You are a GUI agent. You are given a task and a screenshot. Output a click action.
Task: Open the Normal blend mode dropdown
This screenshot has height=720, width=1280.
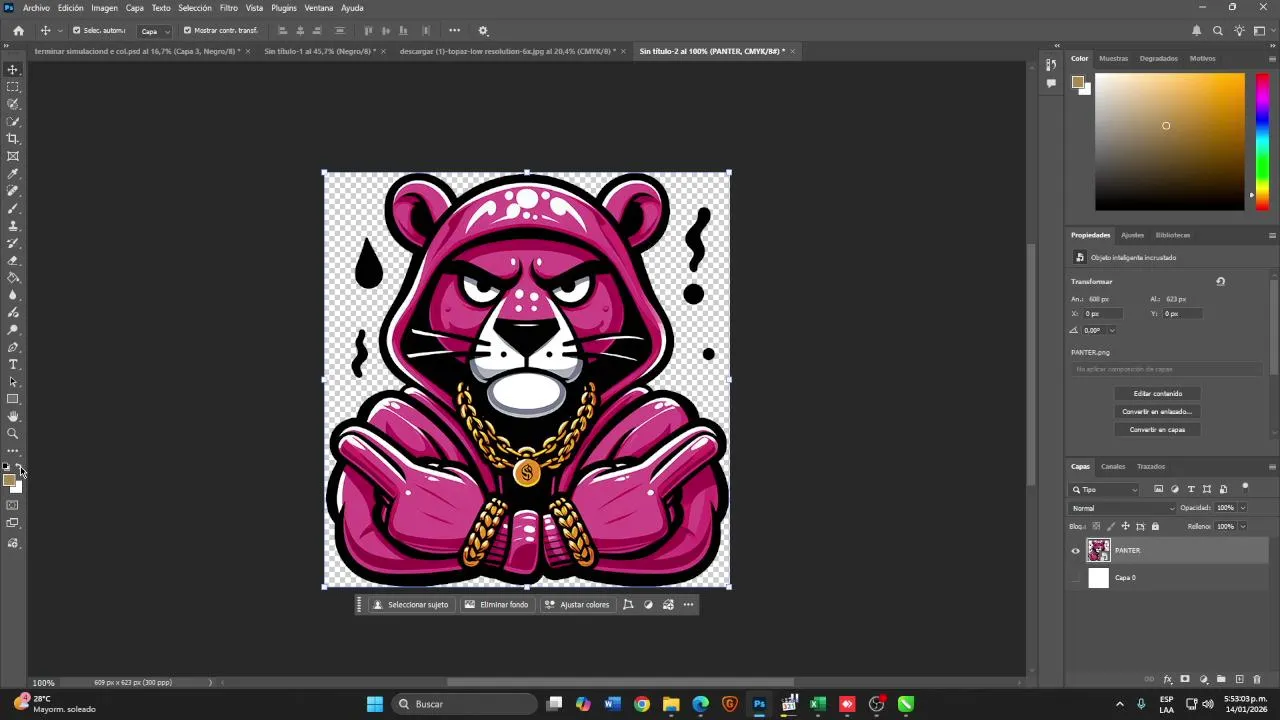click(x=1123, y=508)
